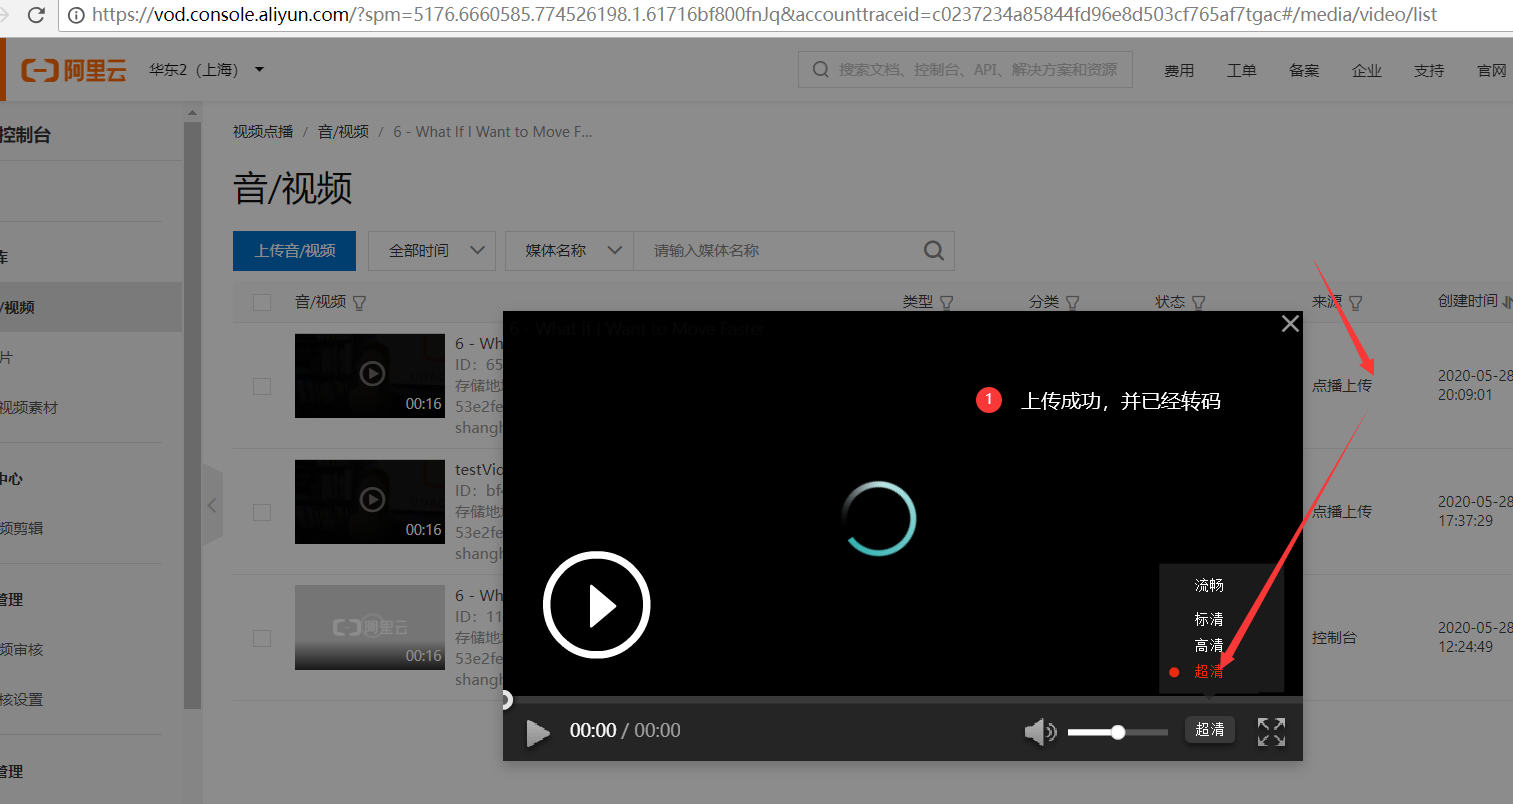Collapse the sidebar with the arrow handle

(212, 505)
